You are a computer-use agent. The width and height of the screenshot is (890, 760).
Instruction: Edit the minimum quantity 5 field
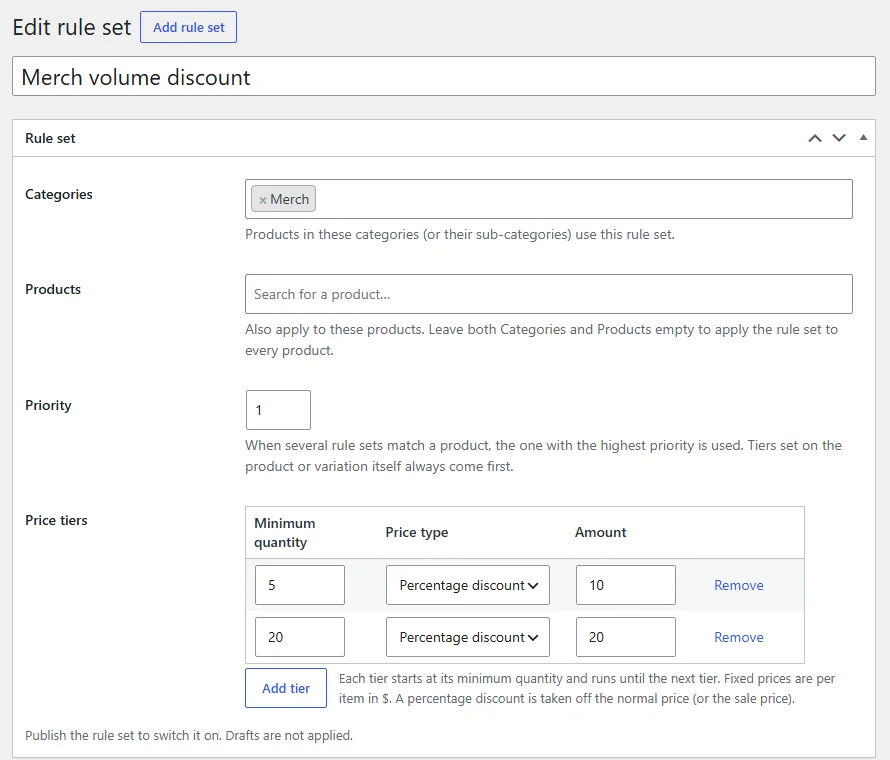(x=300, y=585)
